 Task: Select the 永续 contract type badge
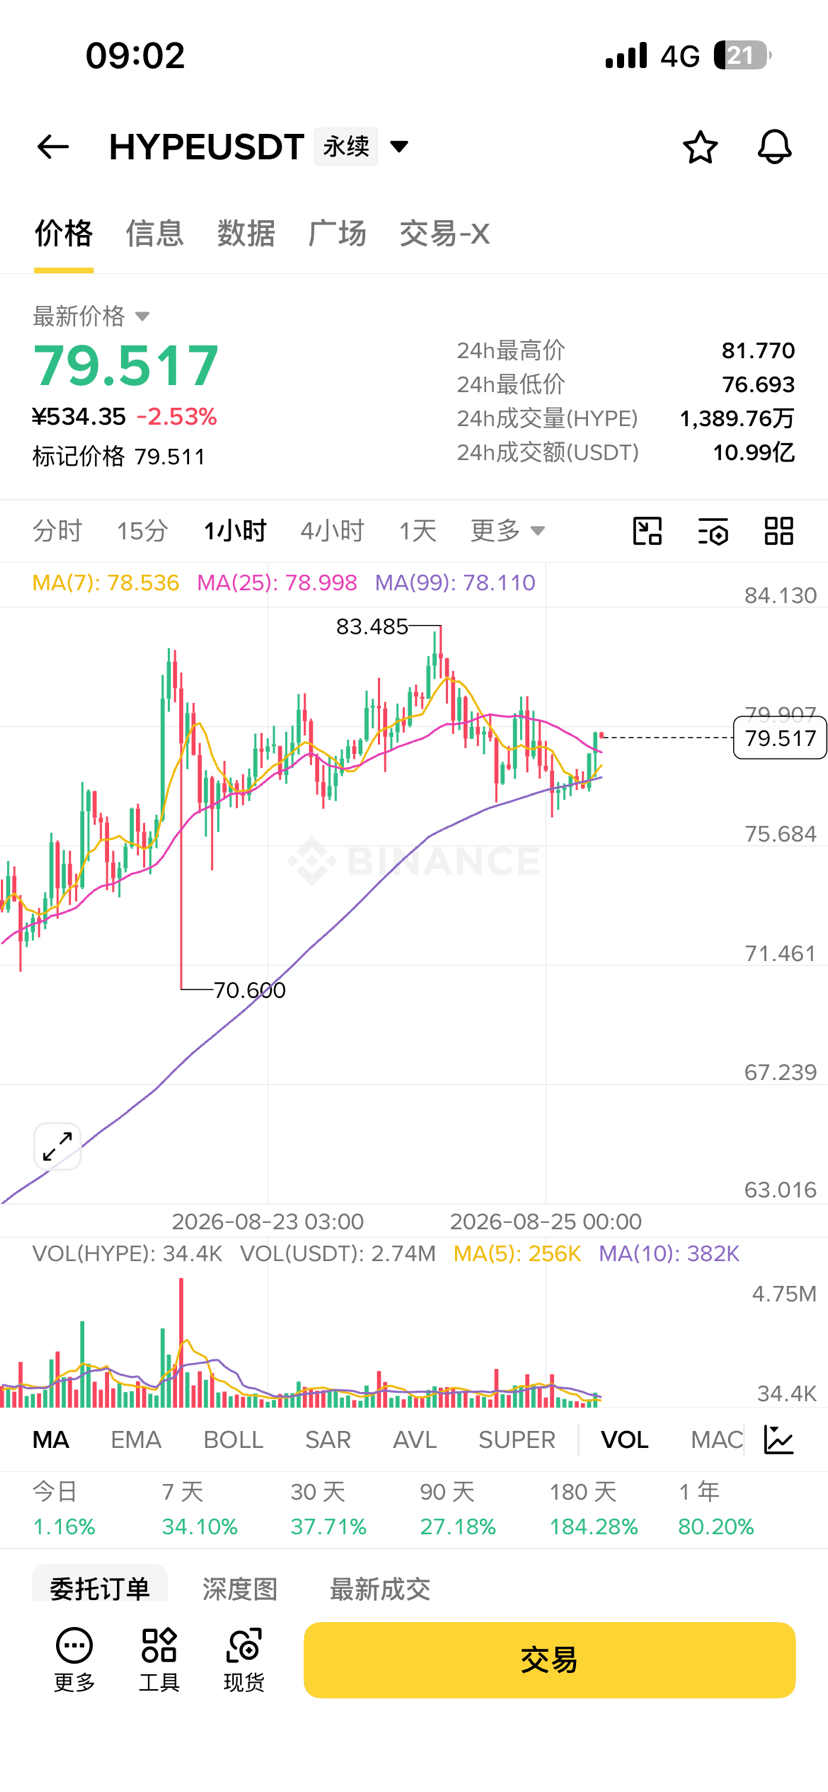(346, 147)
